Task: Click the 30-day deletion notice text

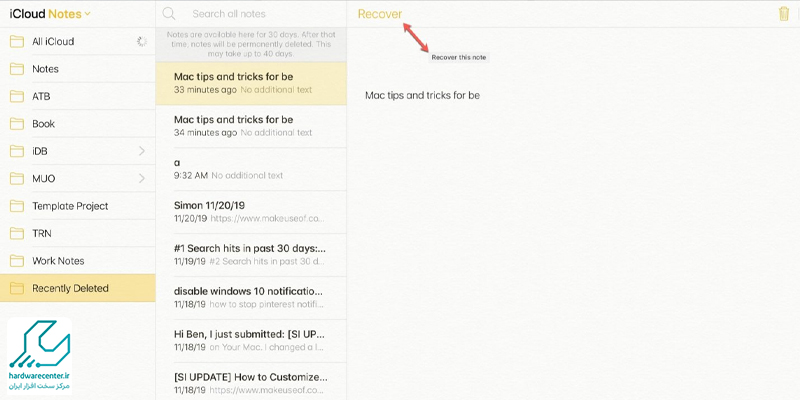Action: (251, 44)
